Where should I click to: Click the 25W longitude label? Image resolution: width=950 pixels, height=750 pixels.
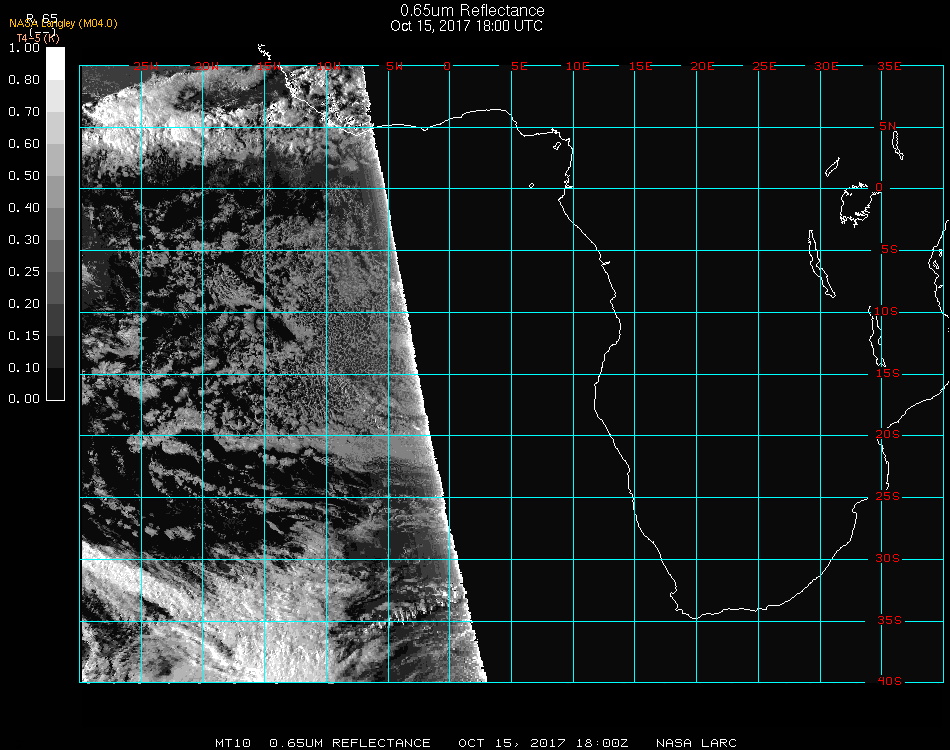(145, 66)
